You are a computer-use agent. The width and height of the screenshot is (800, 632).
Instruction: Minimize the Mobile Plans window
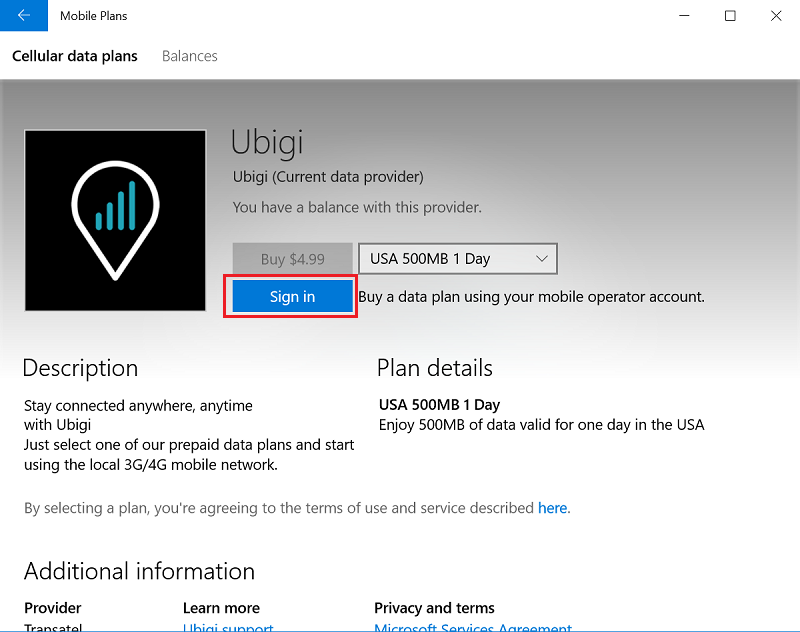684,16
